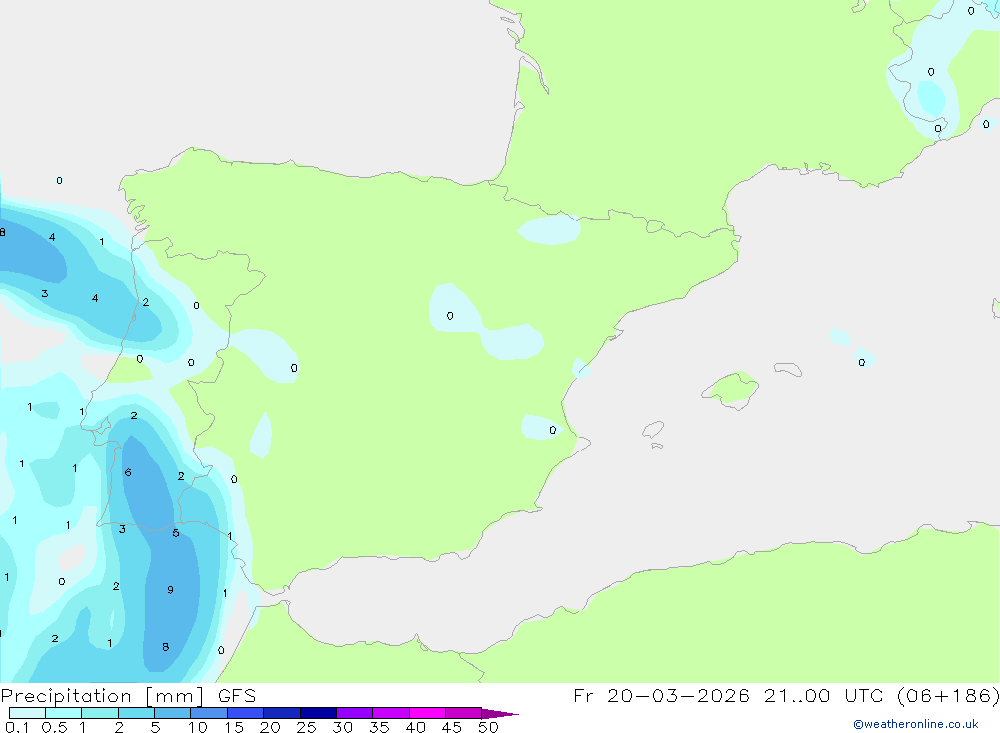Select the 35–40 mm legend color swatch

click(391, 713)
